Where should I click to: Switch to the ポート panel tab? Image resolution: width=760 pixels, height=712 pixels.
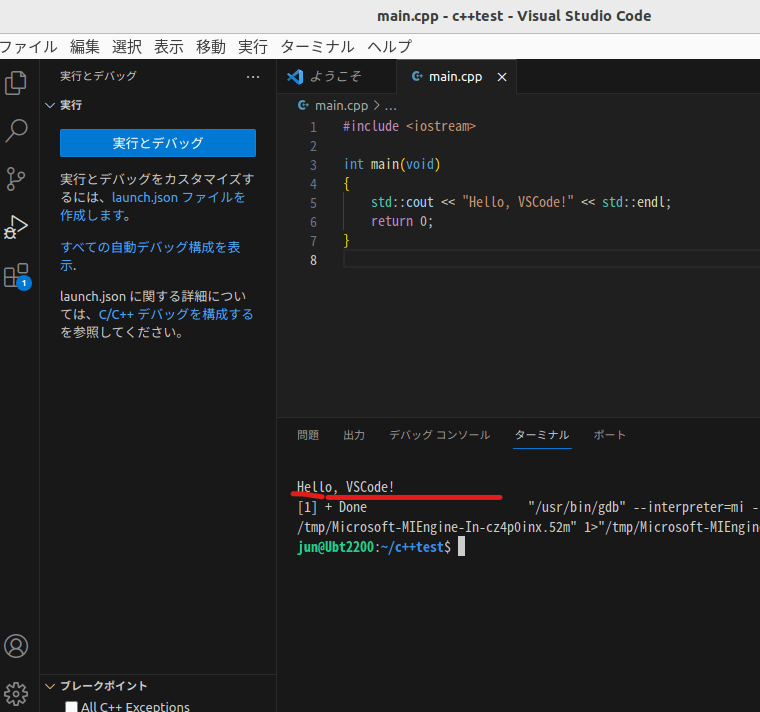pos(609,435)
